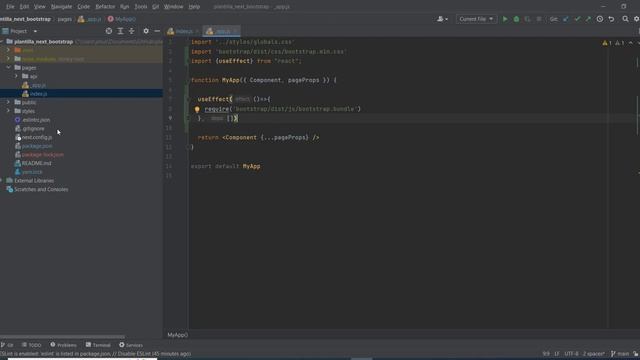Open the Code menu
This screenshot has height=360, width=640.
pyautogui.click(x=84, y=7)
